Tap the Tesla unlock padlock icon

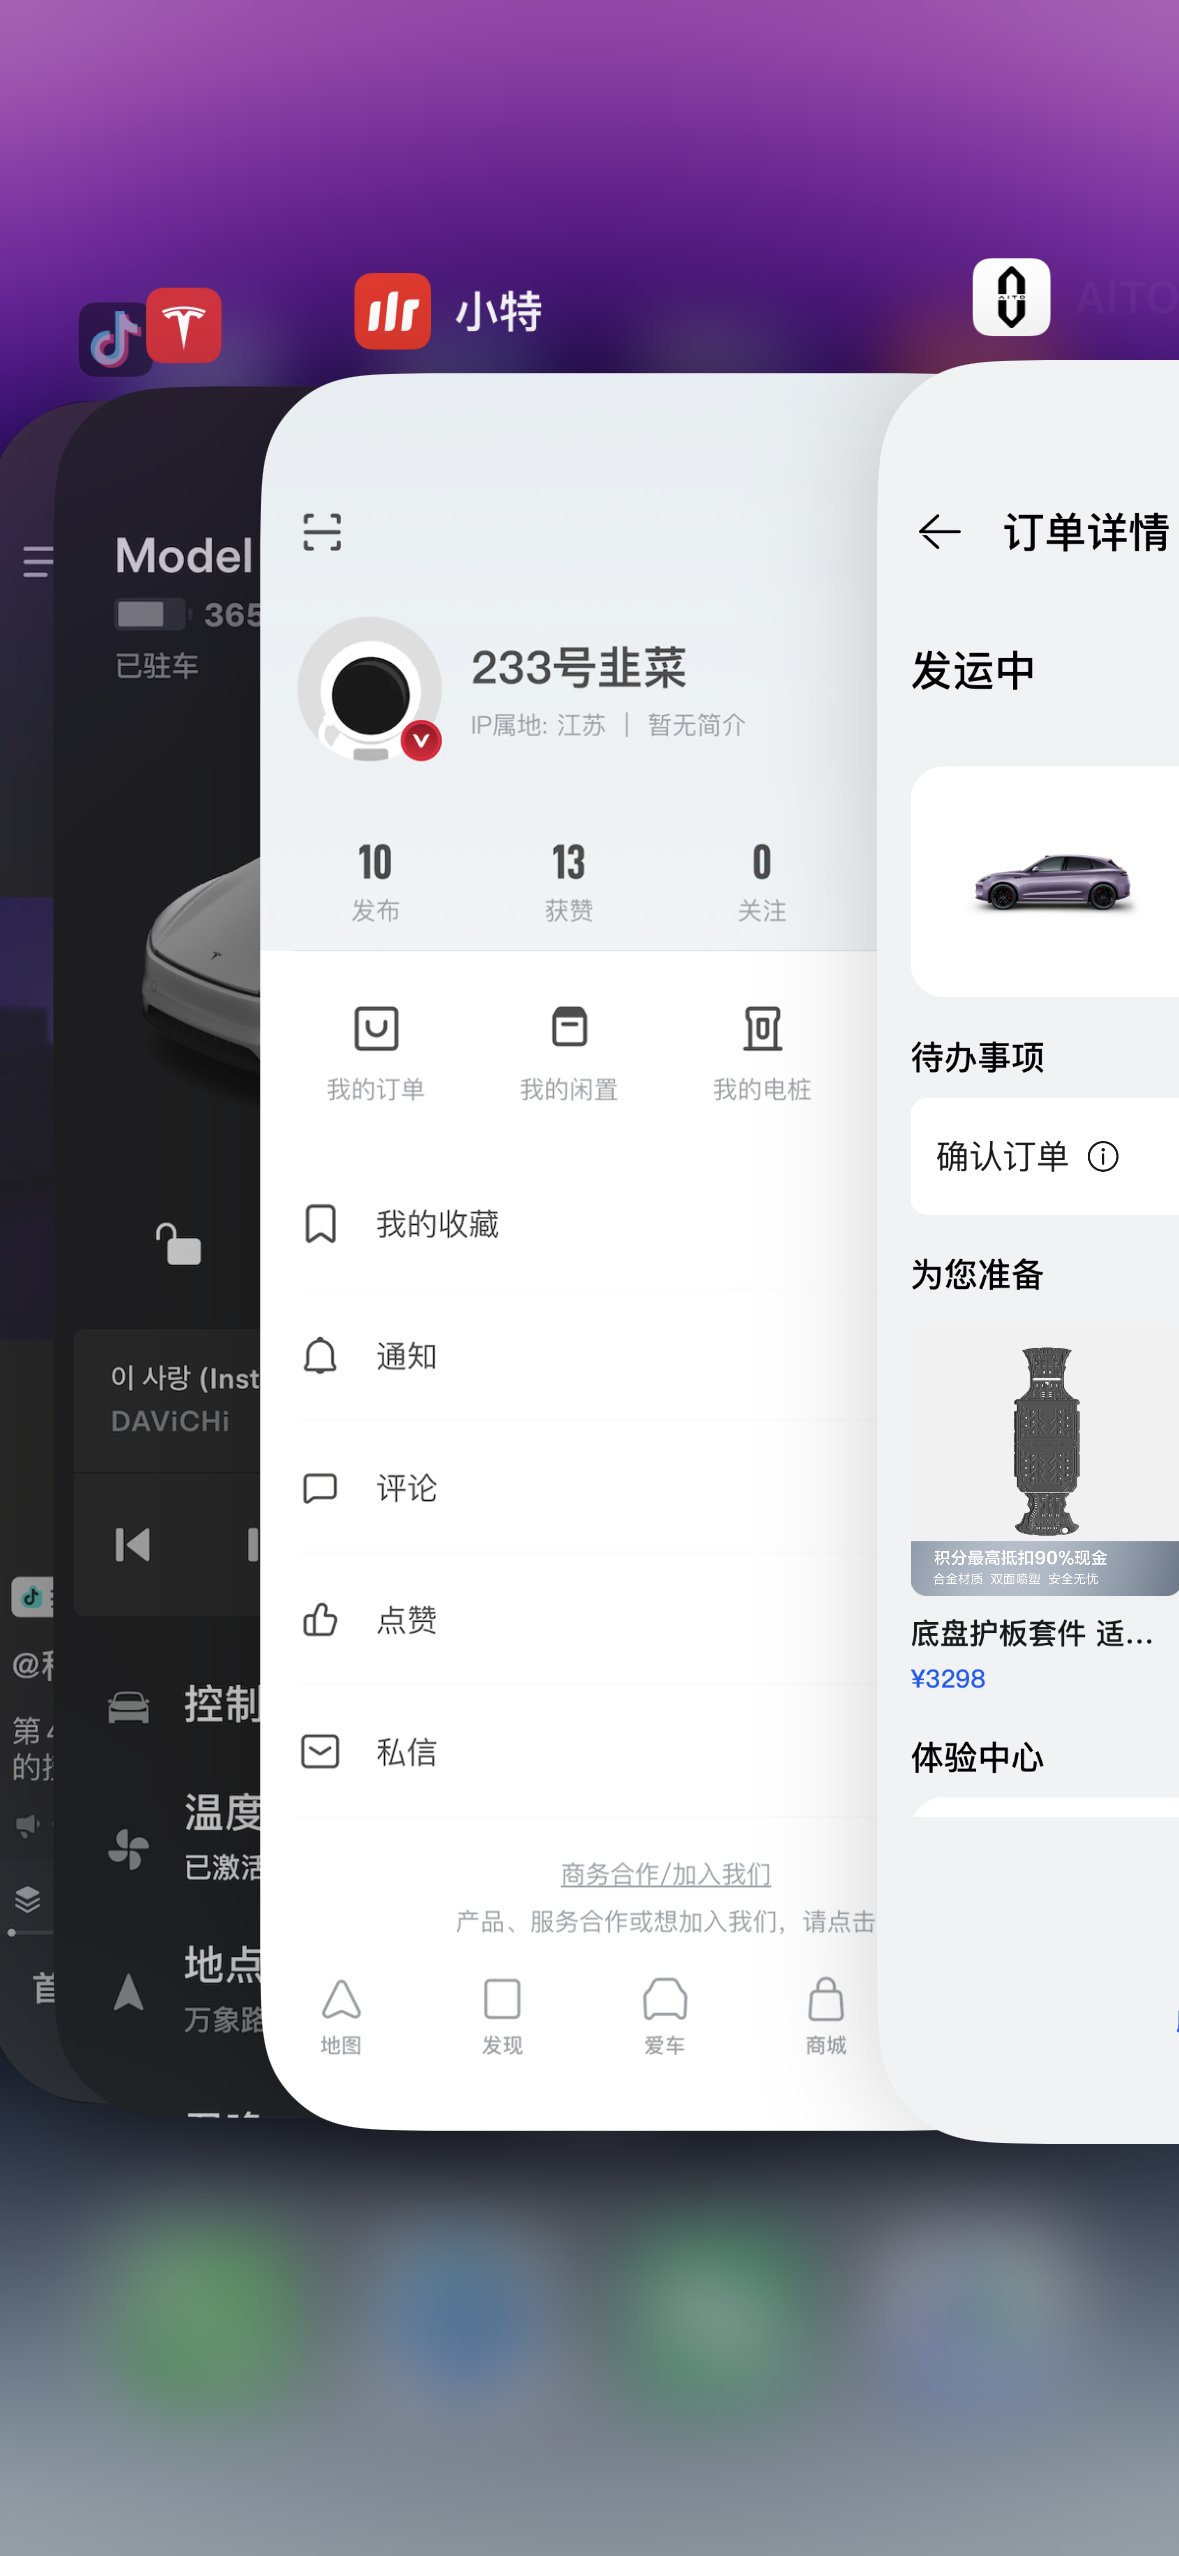tap(179, 1245)
